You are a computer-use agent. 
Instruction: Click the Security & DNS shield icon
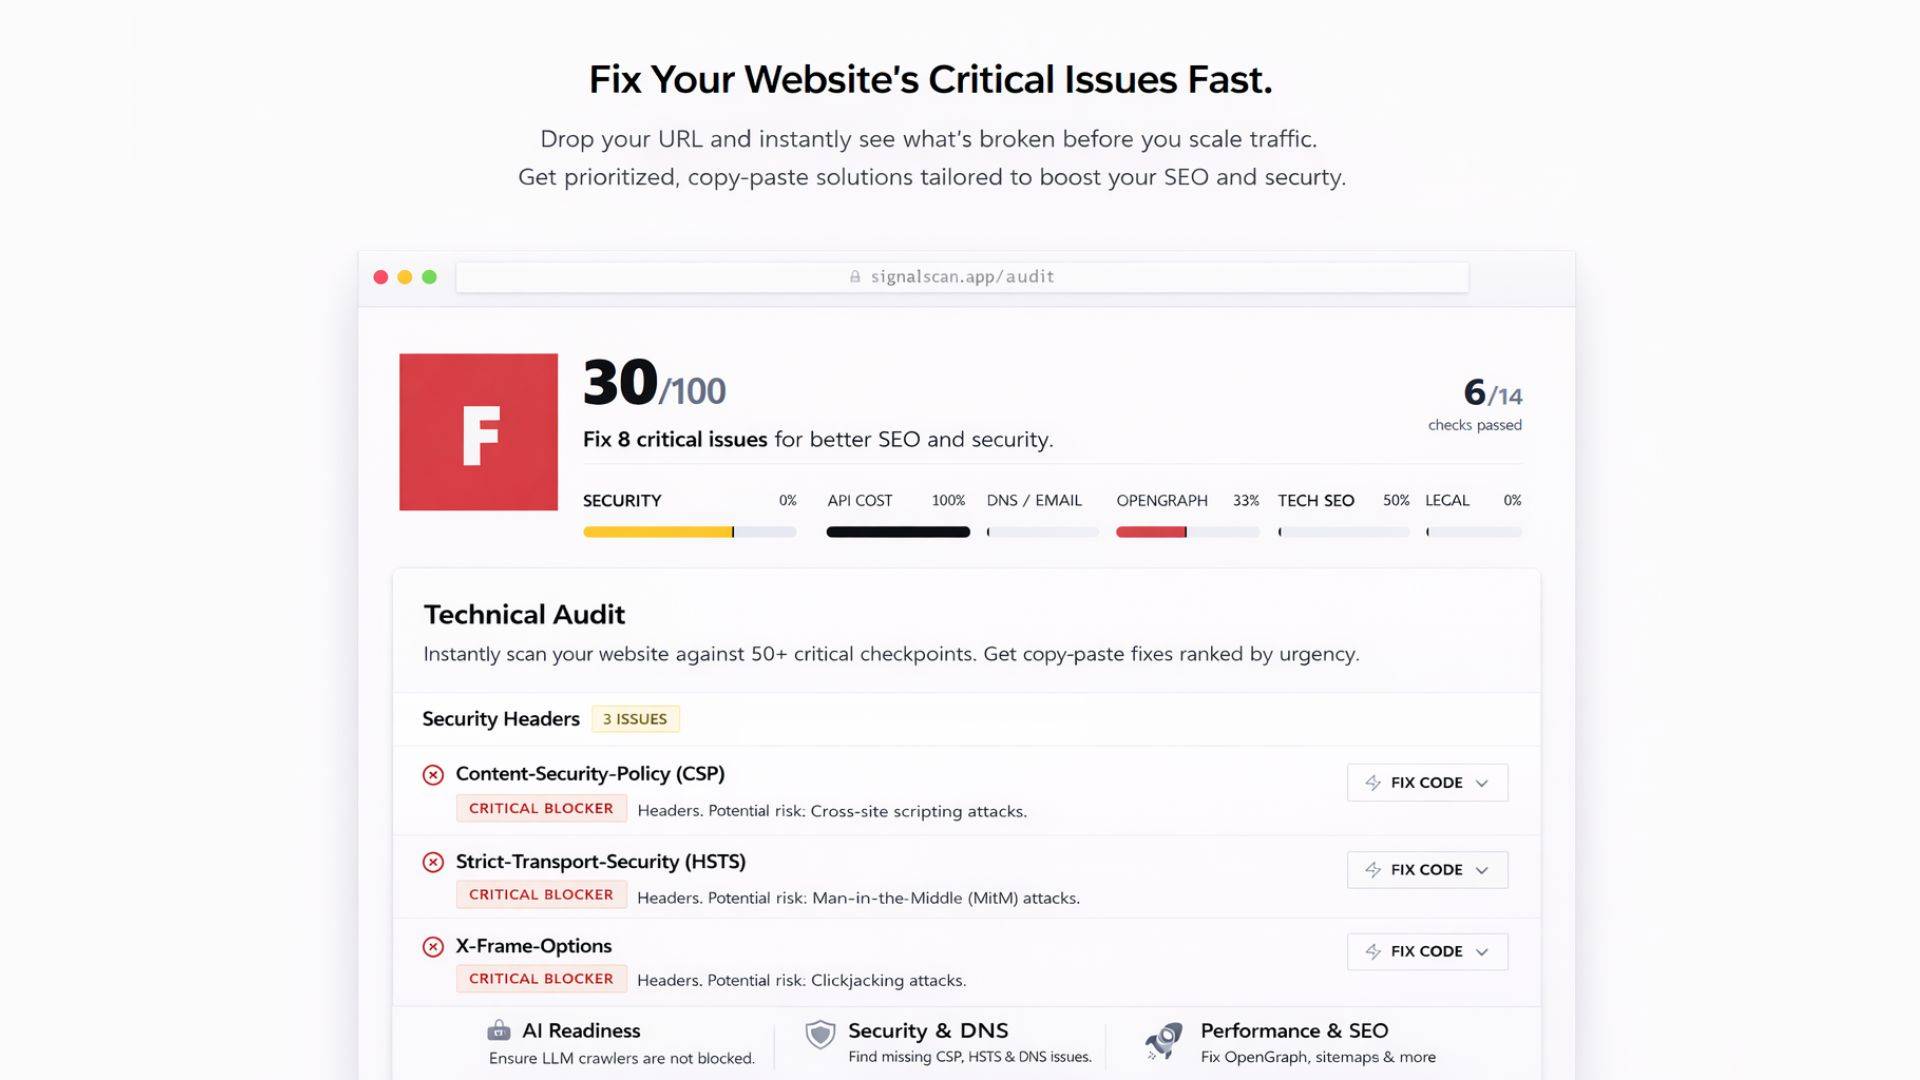pyautogui.click(x=820, y=1034)
